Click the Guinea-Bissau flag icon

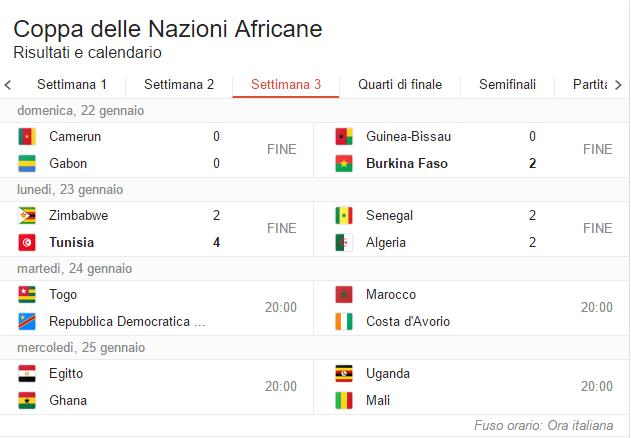click(344, 137)
